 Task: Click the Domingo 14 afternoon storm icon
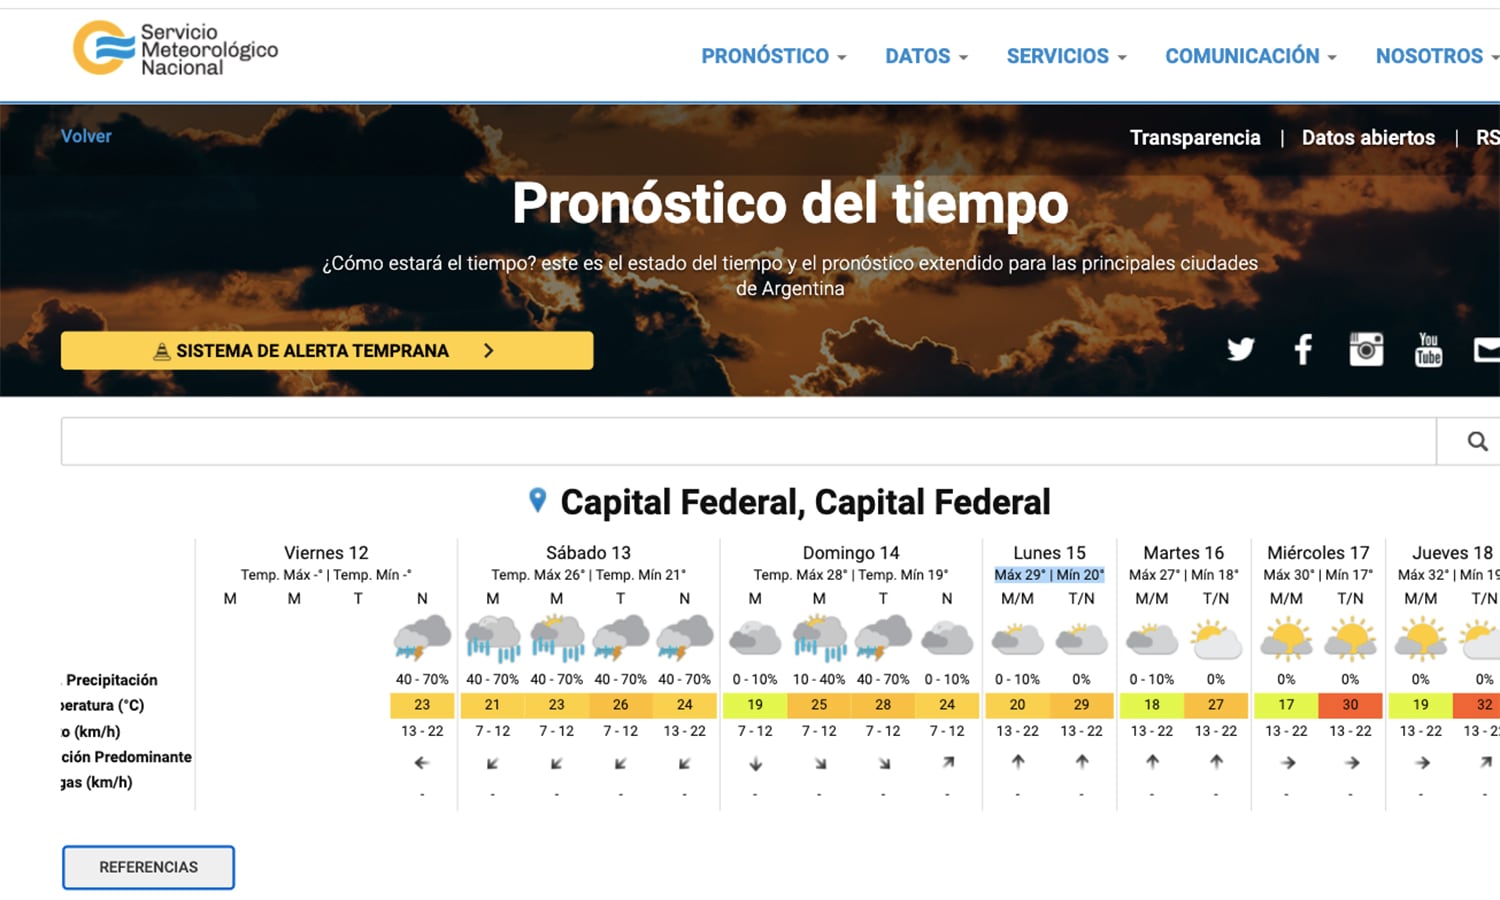click(883, 639)
